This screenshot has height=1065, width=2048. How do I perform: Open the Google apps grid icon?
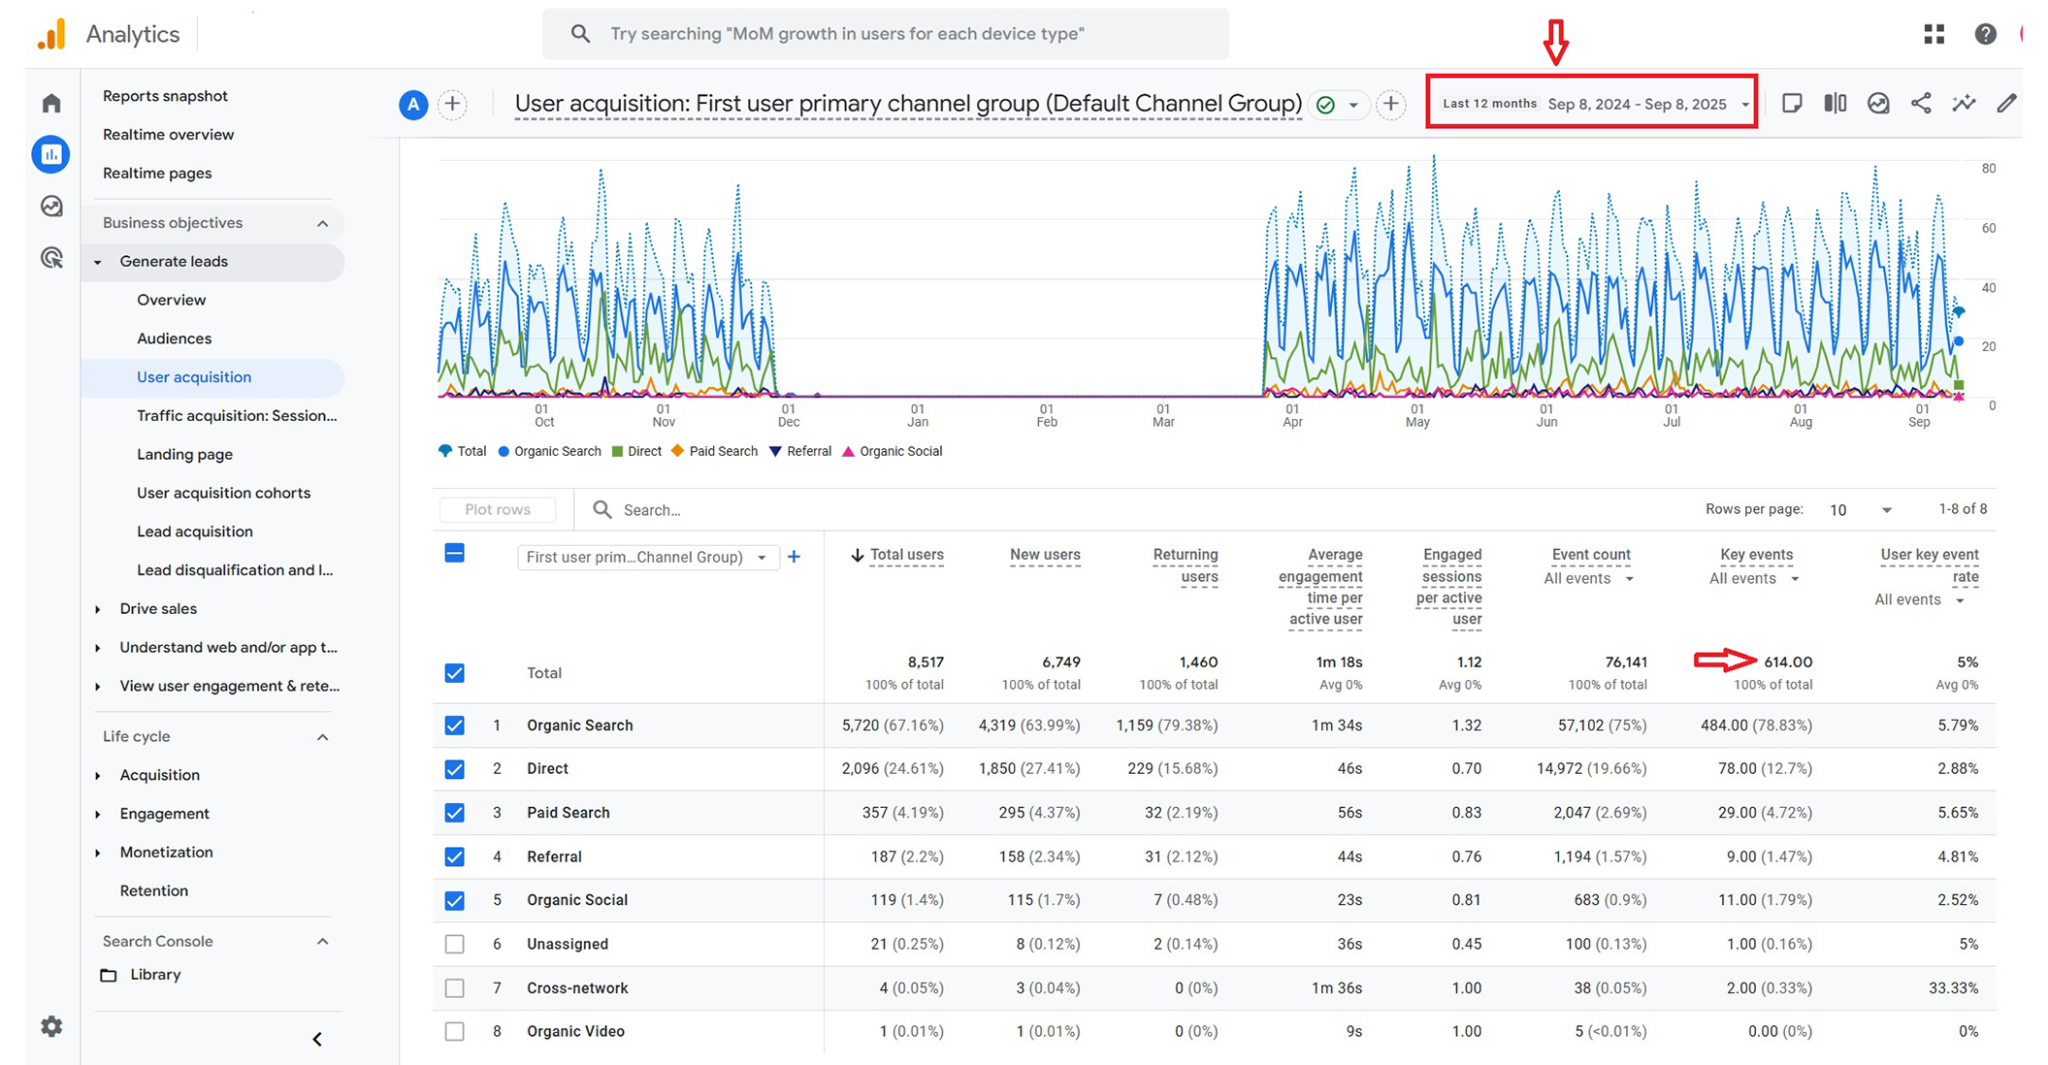[x=1934, y=34]
